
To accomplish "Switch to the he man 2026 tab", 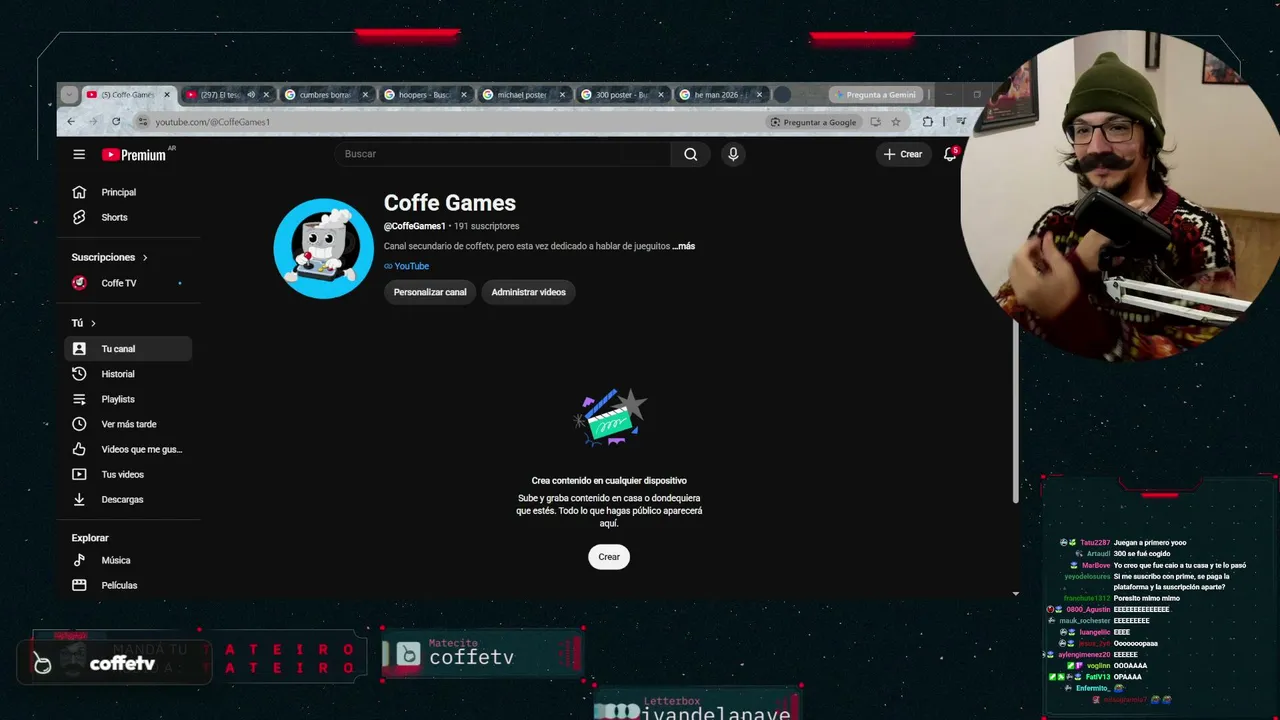I will [721, 95].
